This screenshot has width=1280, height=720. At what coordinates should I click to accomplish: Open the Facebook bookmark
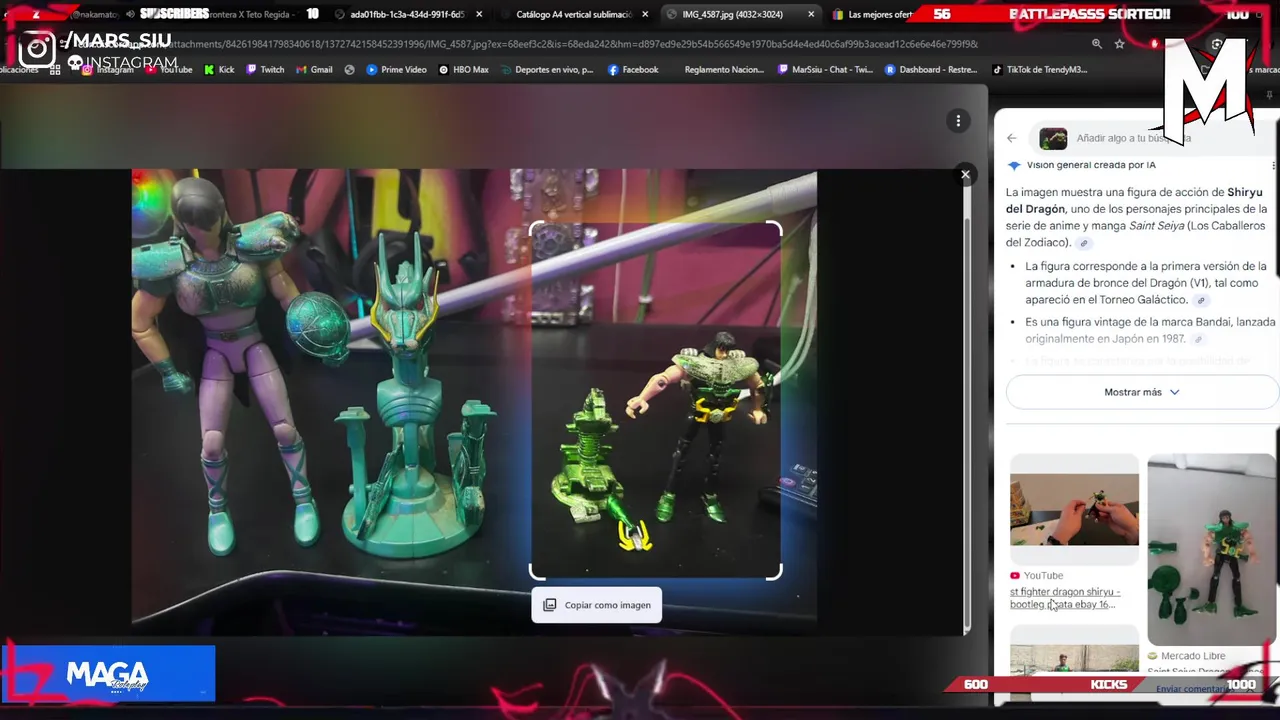point(633,70)
